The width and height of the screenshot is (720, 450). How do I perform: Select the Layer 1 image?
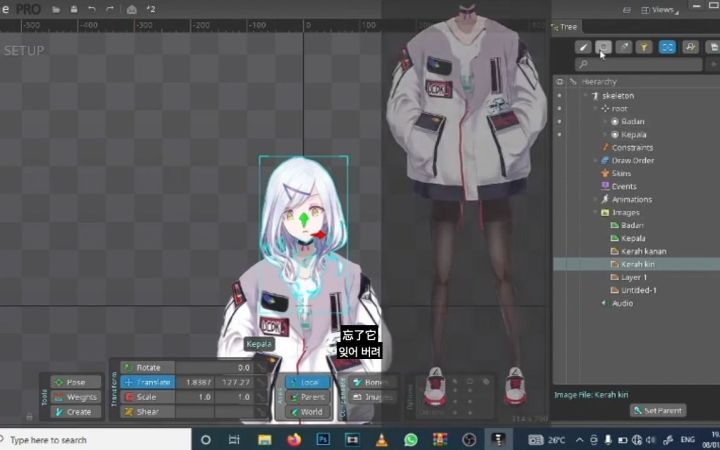[x=634, y=277]
